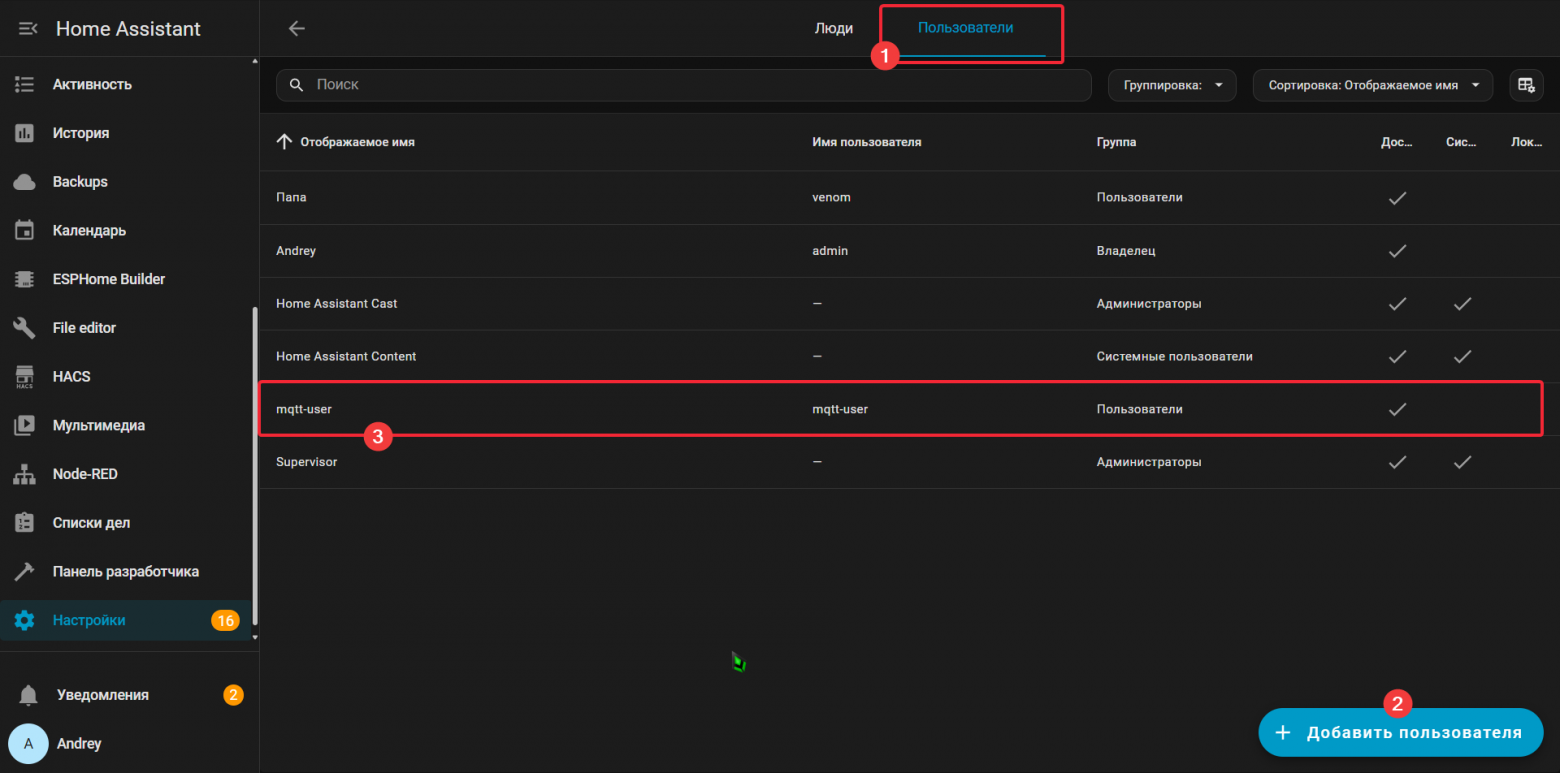This screenshot has height=773, width=1560.
Task: Click the Добавить пользователя button
Action: [x=1401, y=733]
